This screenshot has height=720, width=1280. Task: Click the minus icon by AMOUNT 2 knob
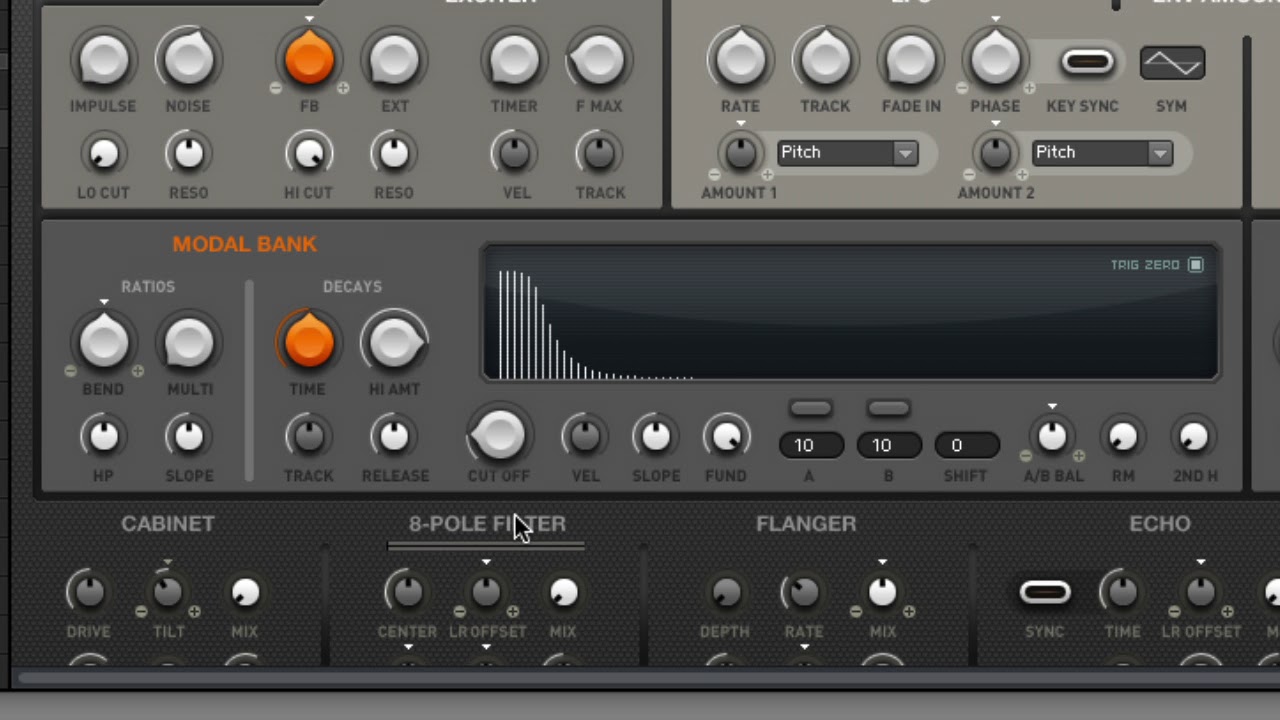(x=971, y=174)
